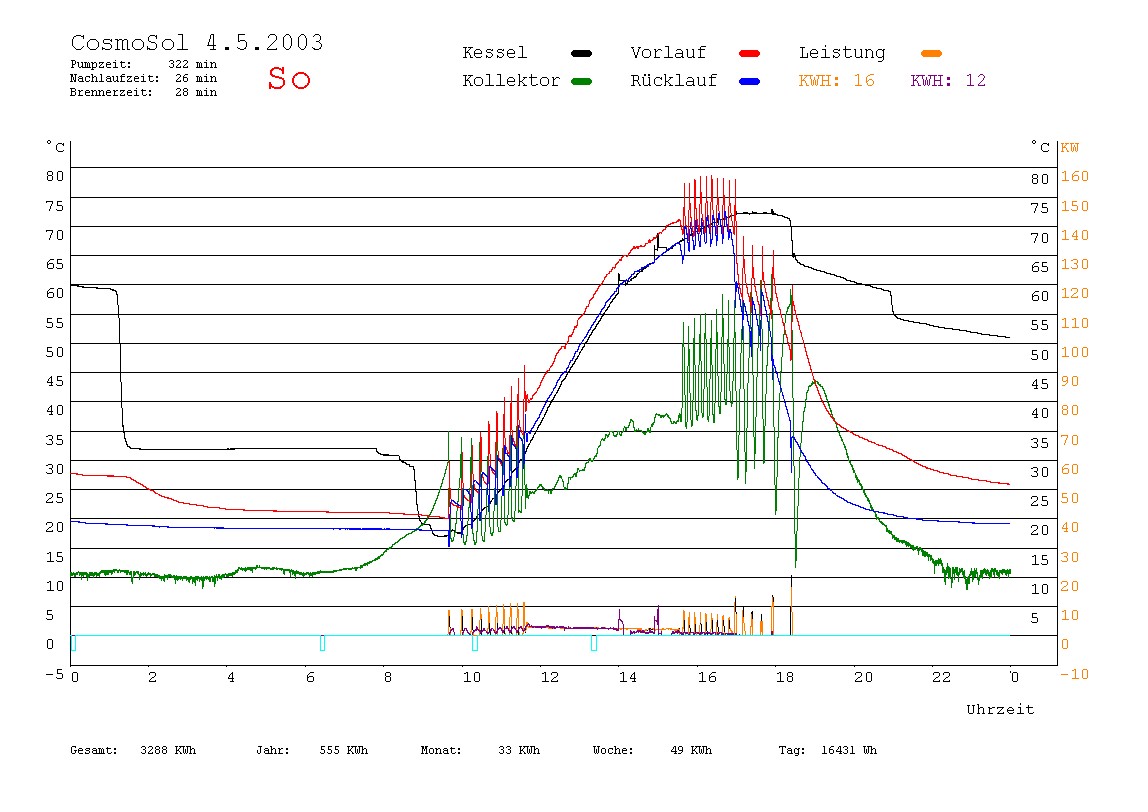Screen dimensions: 1148x812
Task: Click the '12' hour tick on time axis
Action: [550, 677]
